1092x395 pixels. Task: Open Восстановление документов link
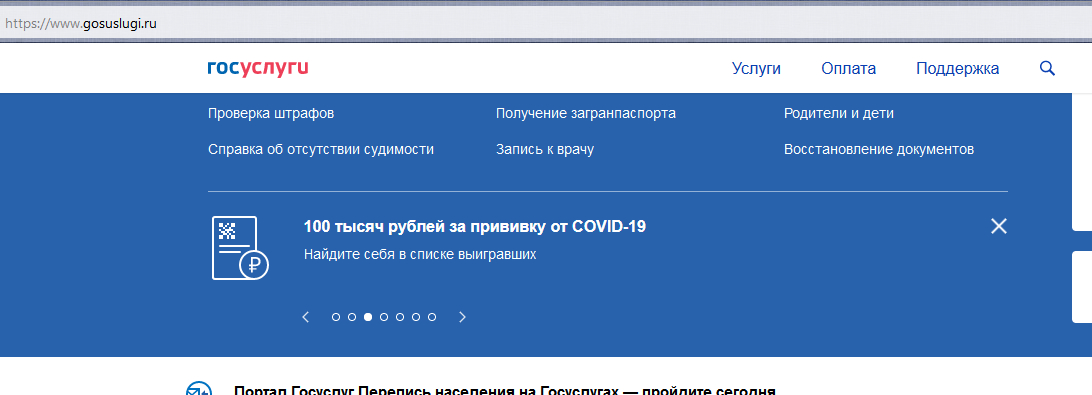879,149
